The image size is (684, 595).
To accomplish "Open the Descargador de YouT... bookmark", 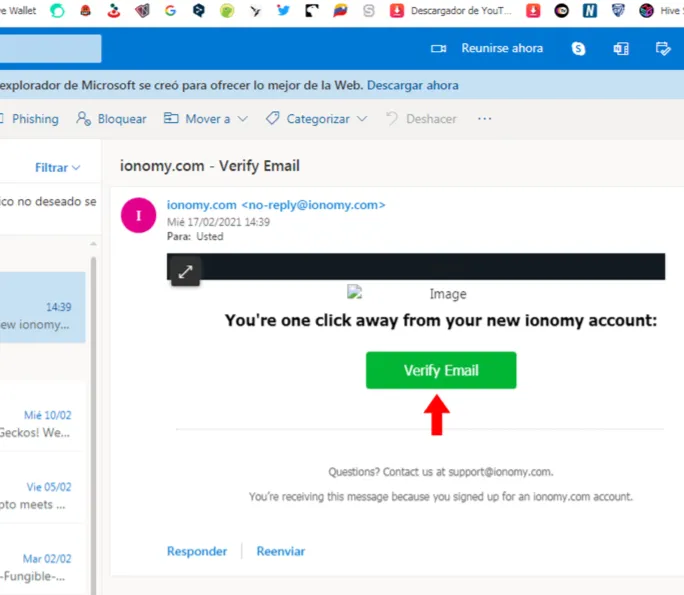I will coord(450,10).
